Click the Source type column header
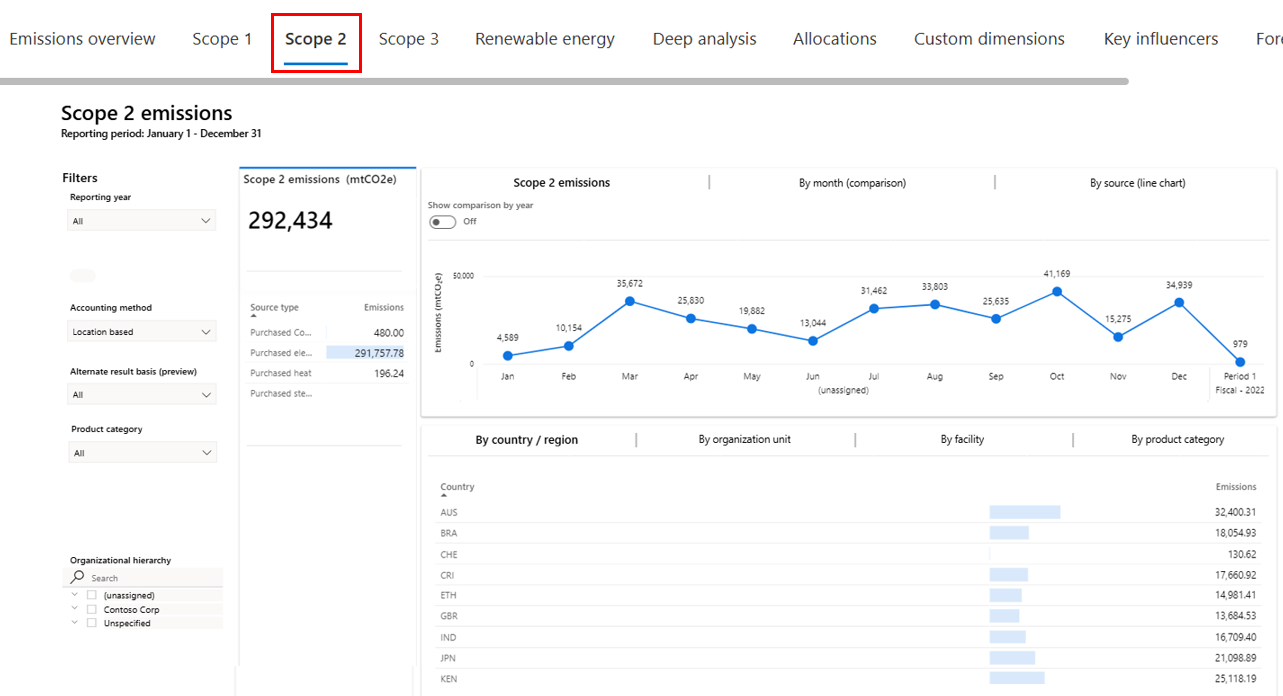Image resolution: width=1283 pixels, height=696 pixels. [x=274, y=308]
